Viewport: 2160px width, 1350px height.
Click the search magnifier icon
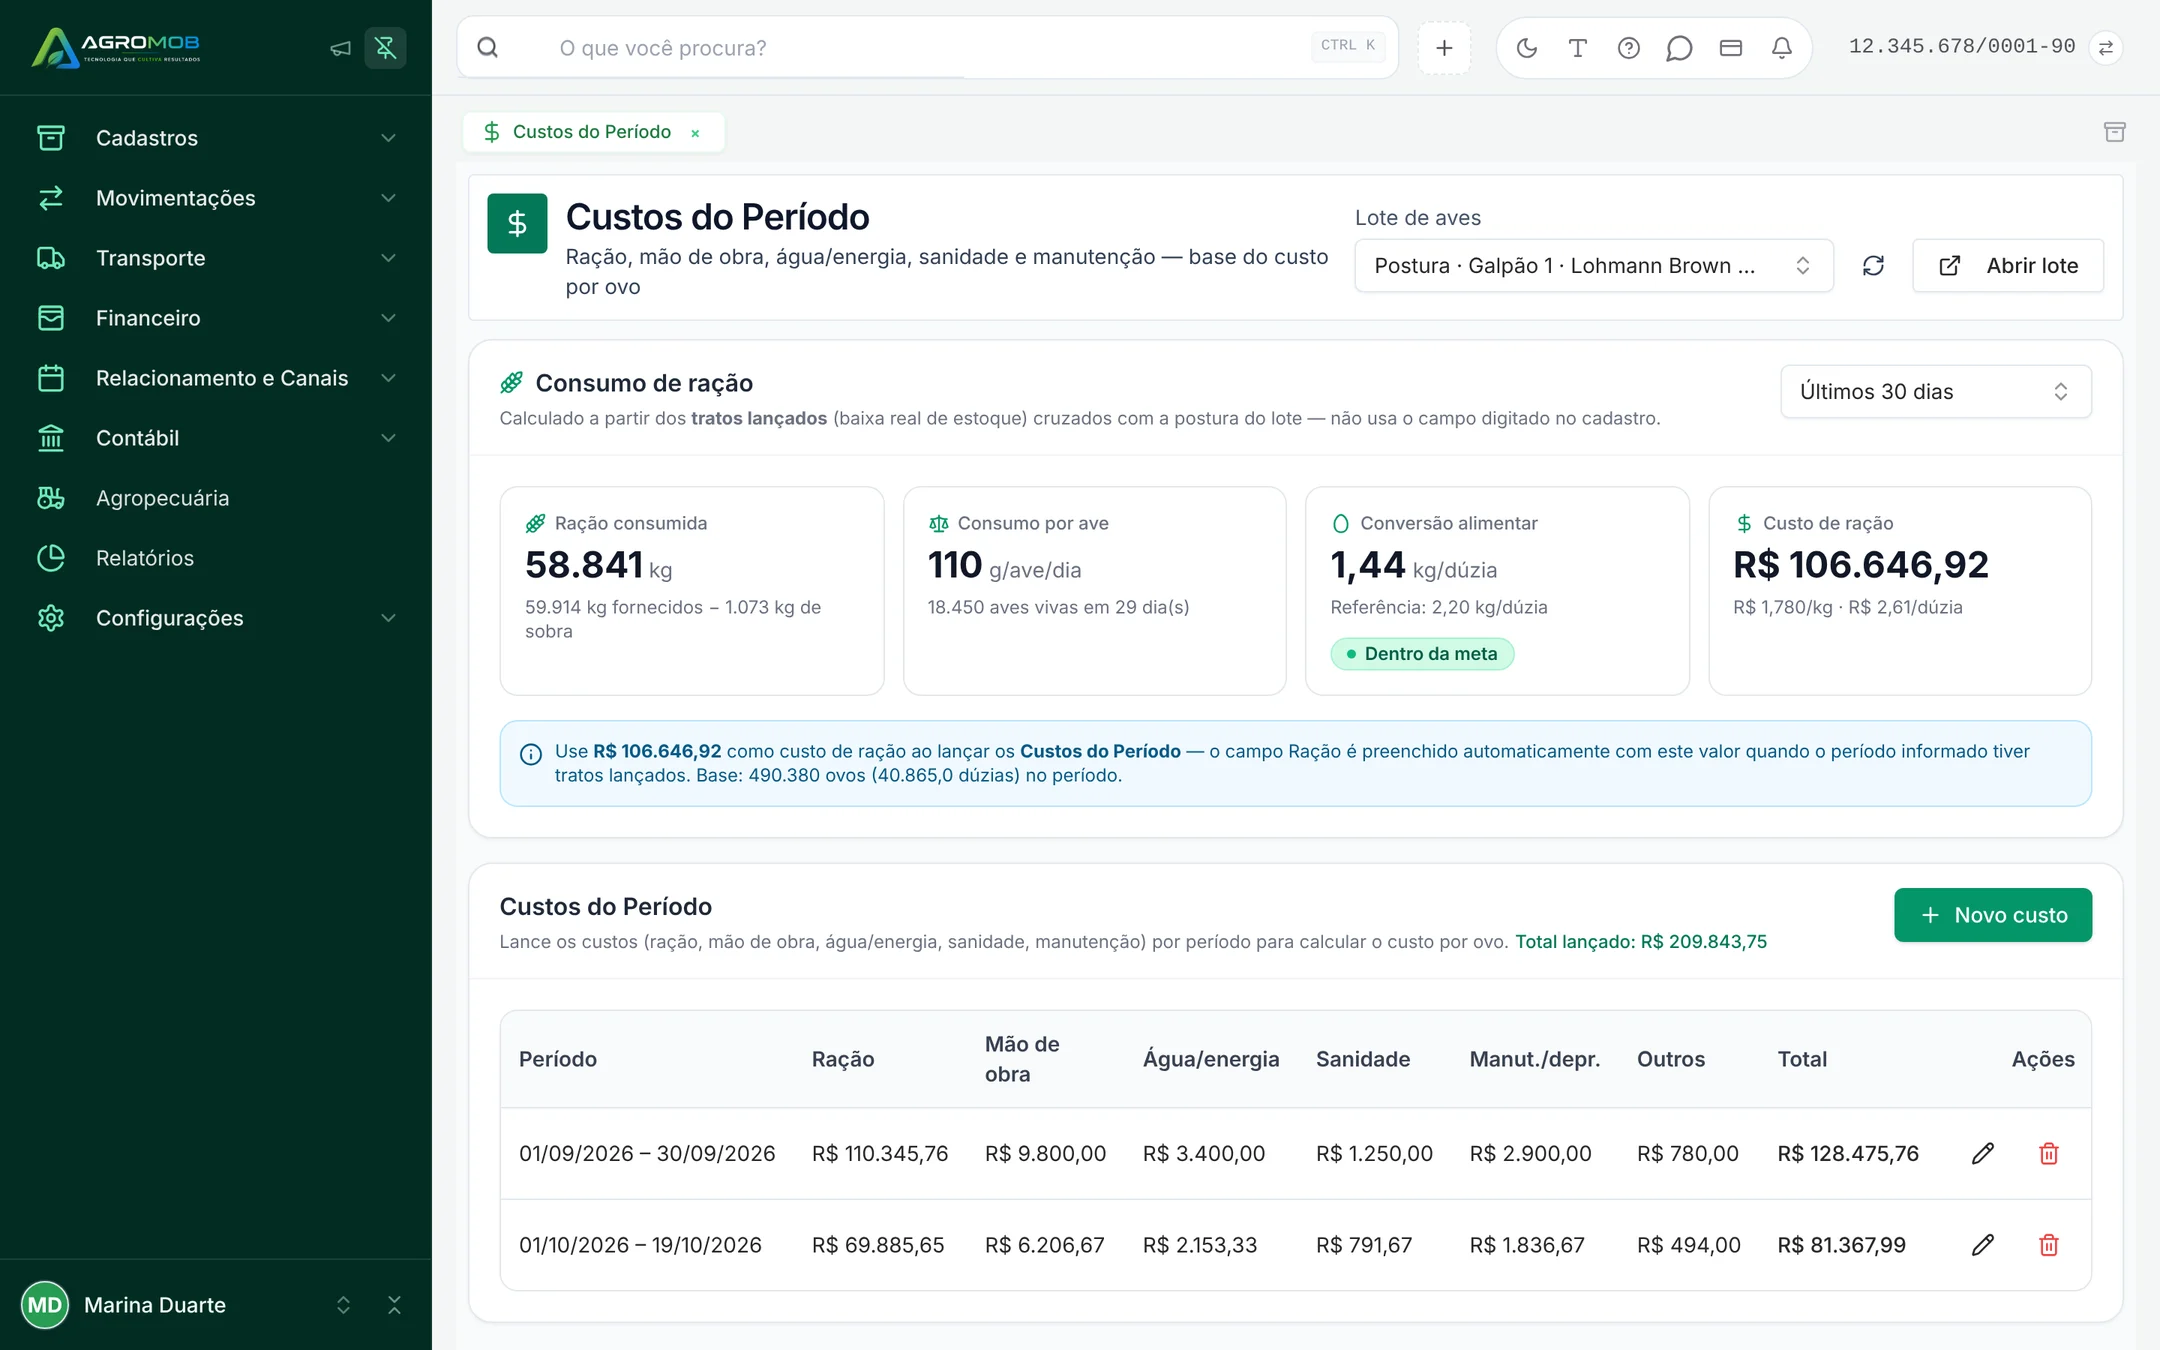click(x=488, y=48)
